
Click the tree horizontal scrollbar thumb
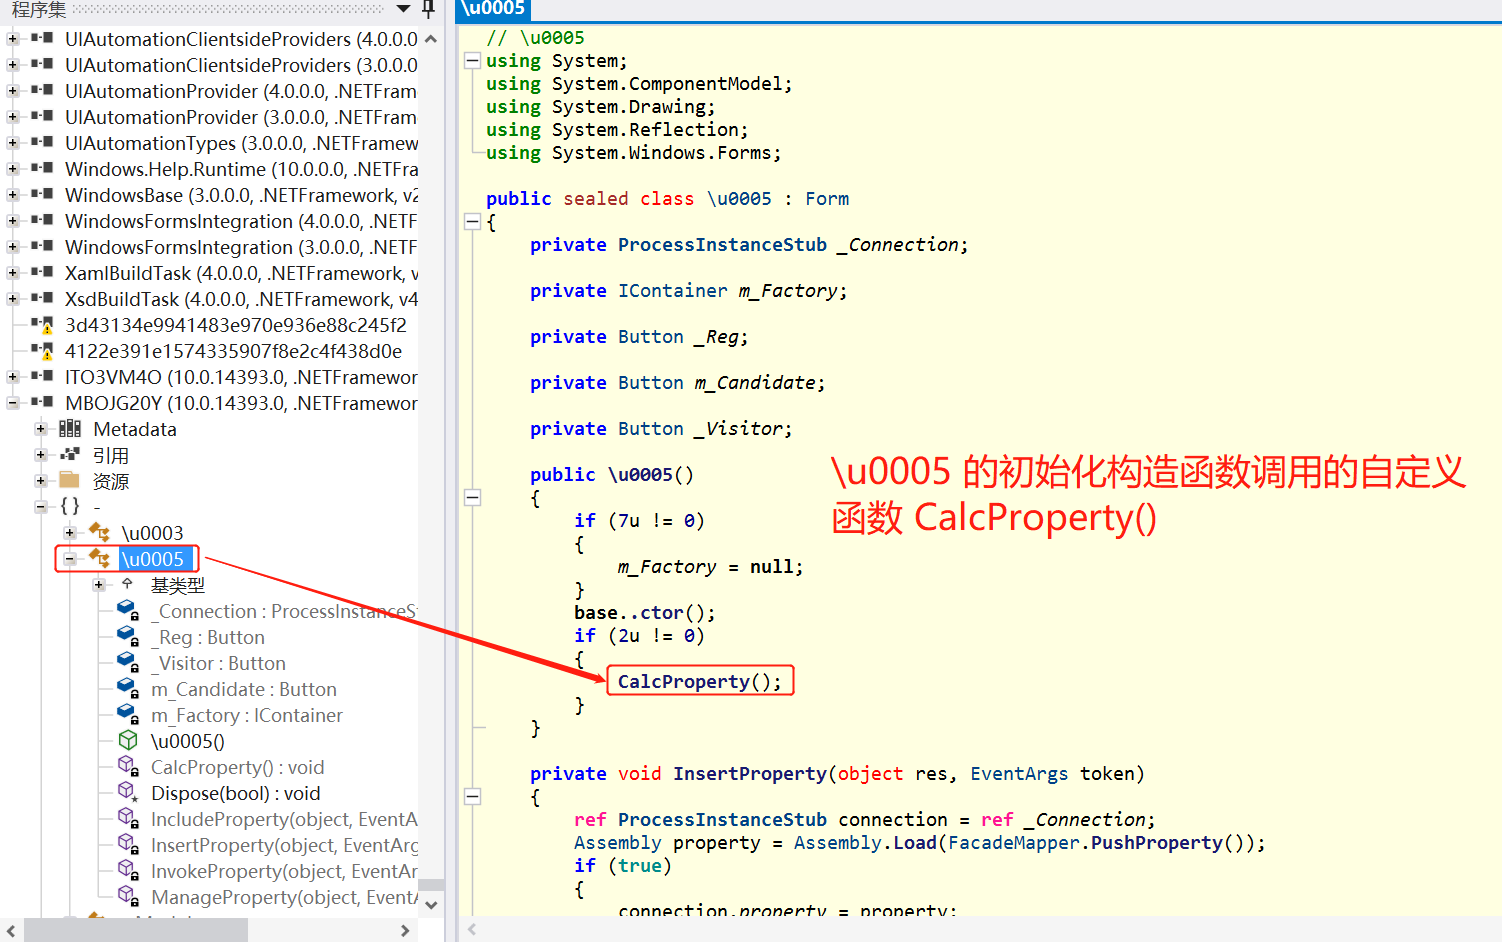click(135, 930)
